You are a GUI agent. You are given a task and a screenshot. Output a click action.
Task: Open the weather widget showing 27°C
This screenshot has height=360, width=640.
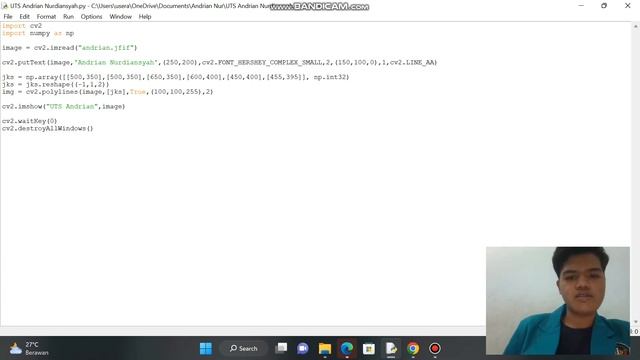[x=29, y=348]
